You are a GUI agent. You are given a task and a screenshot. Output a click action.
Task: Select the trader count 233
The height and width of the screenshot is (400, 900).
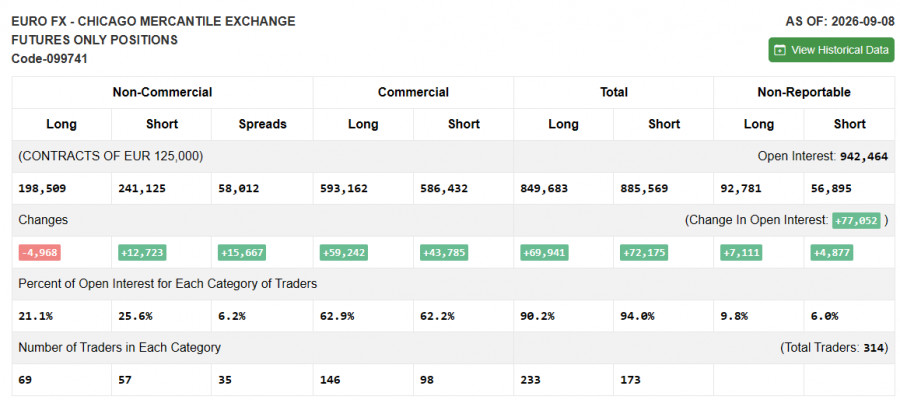530,380
